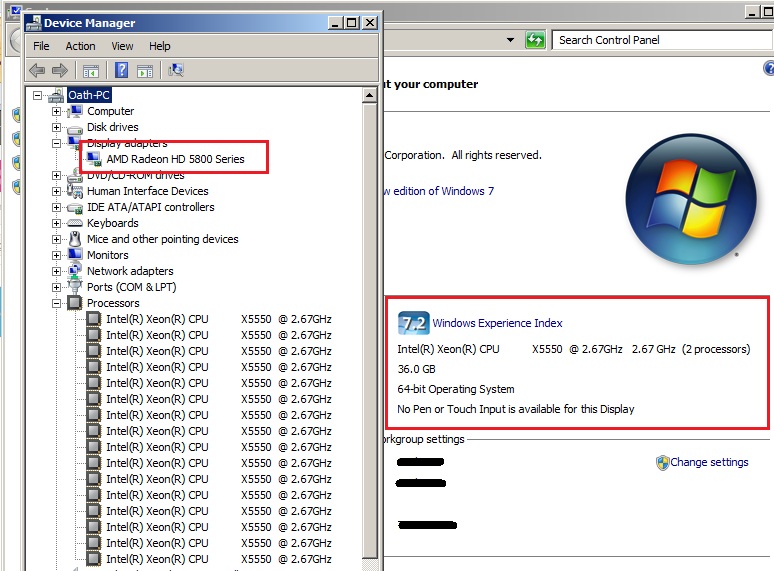
Task: Select the Ports (COM & LPT) label
Action: [x=131, y=287]
